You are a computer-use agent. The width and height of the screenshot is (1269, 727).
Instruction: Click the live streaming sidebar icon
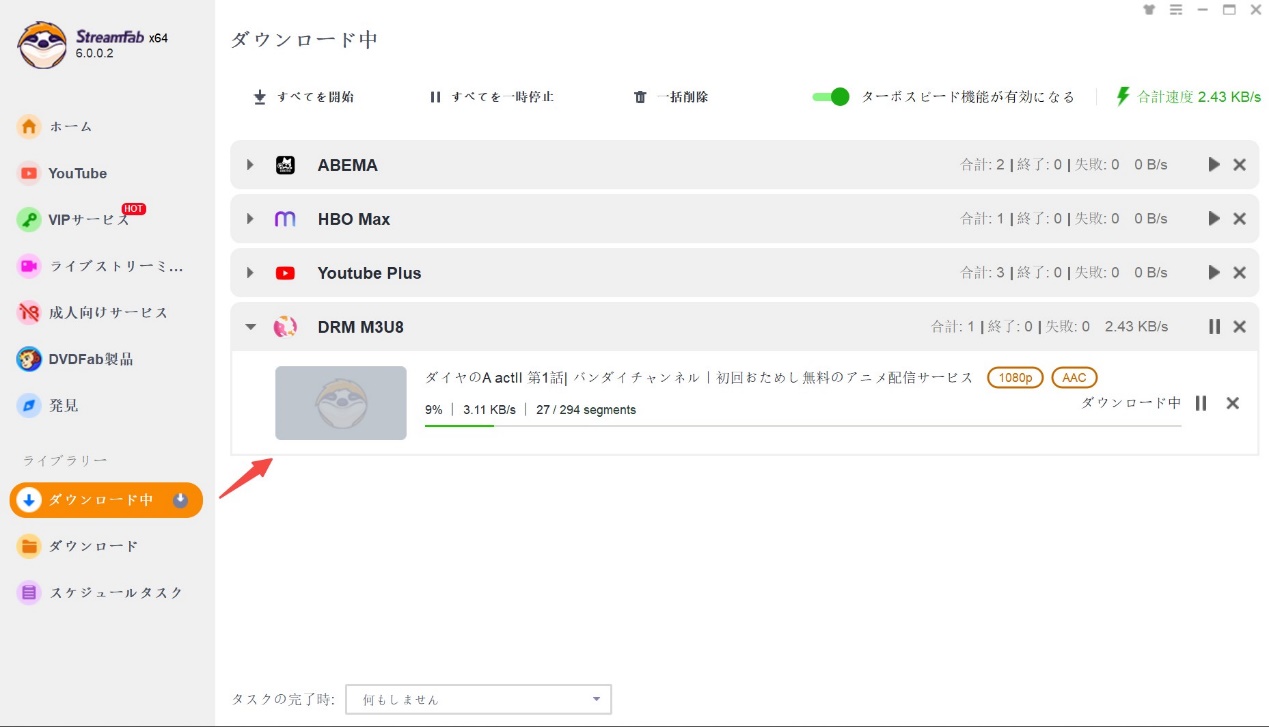(x=30, y=265)
